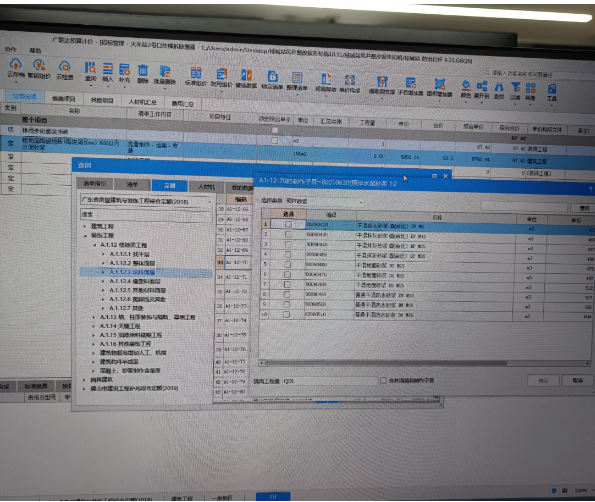This screenshot has height=502, width=595.
Task: Select the A.1.12.4 tree item
Action: (135, 281)
